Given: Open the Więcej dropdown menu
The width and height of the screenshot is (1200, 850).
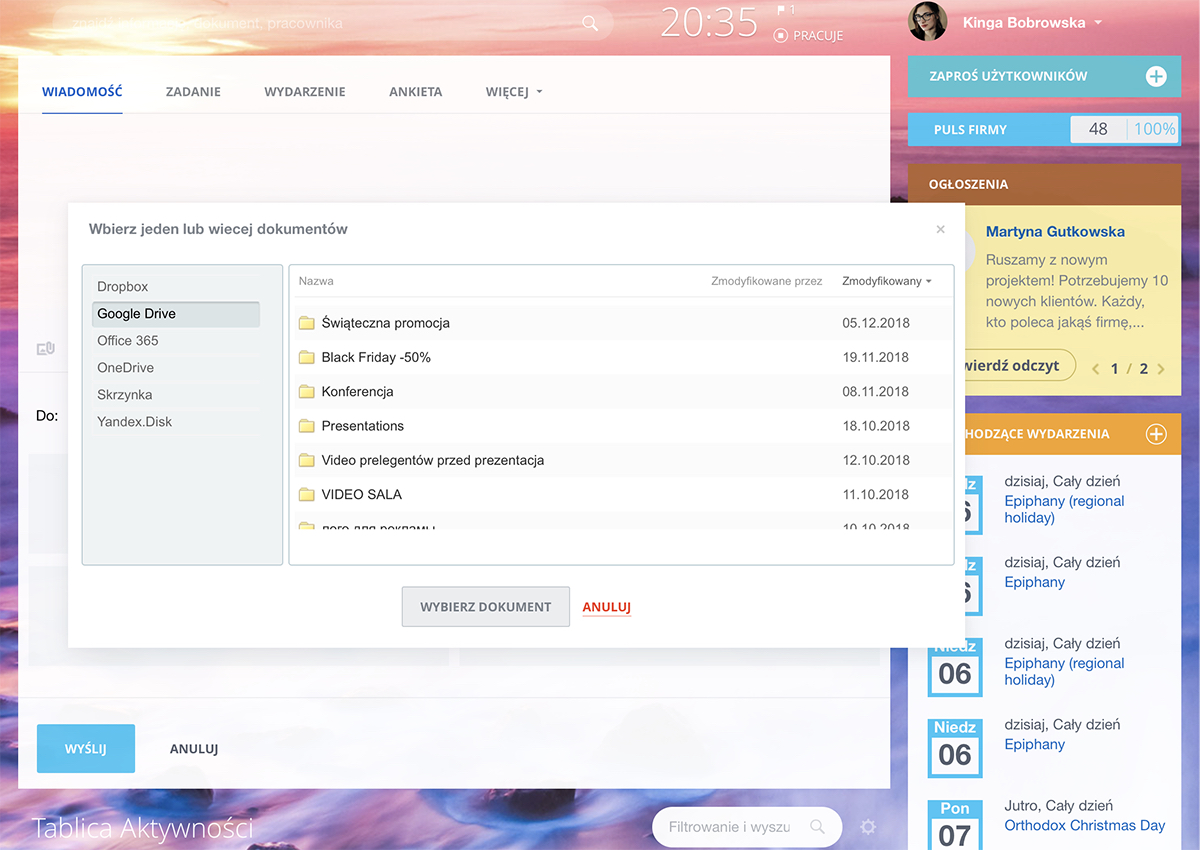Looking at the screenshot, I should coord(513,92).
